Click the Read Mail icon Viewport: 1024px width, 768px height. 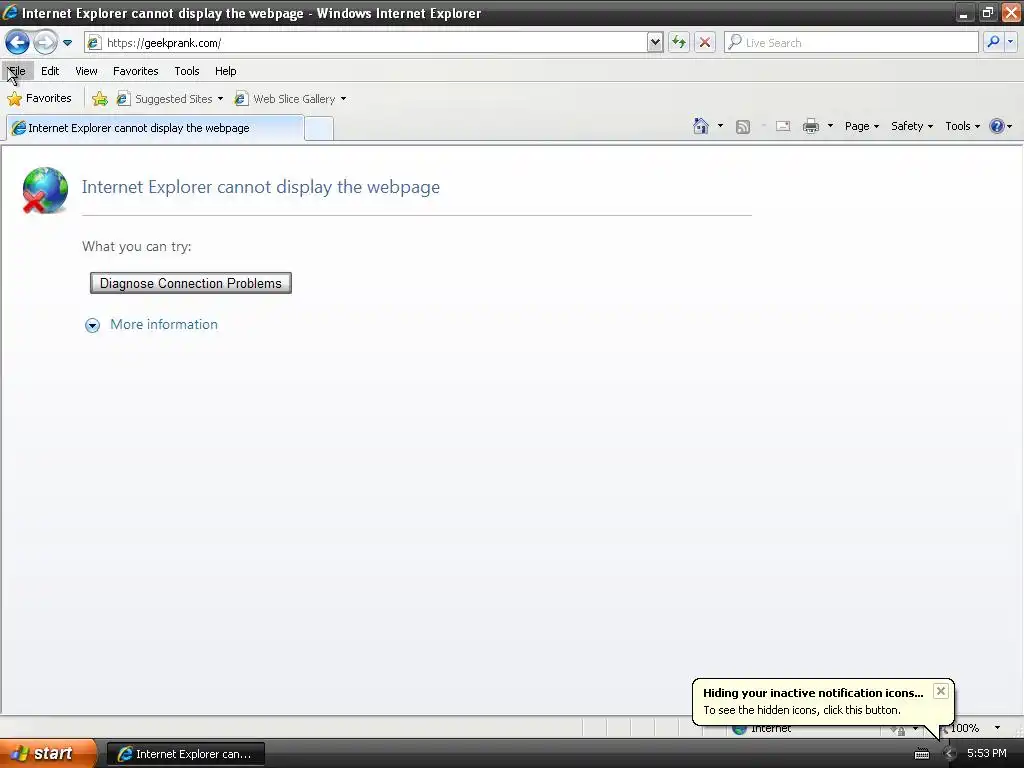783,126
